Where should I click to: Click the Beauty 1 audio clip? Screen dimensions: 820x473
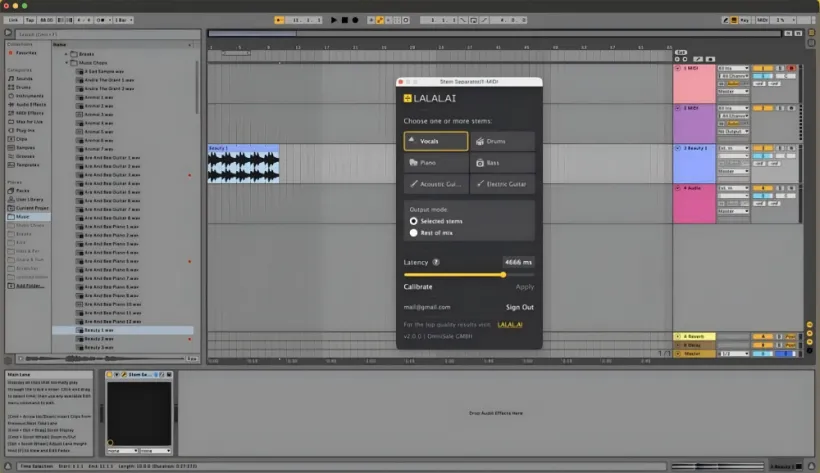(243, 164)
